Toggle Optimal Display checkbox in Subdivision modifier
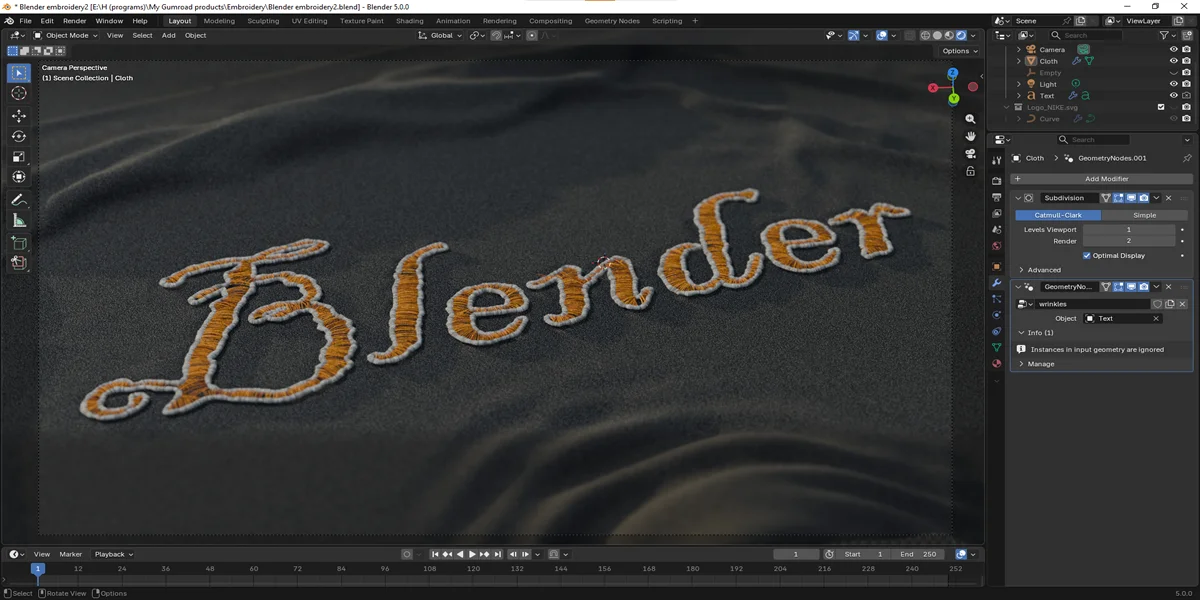The image size is (1200, 600). [x=1089, y=255]
